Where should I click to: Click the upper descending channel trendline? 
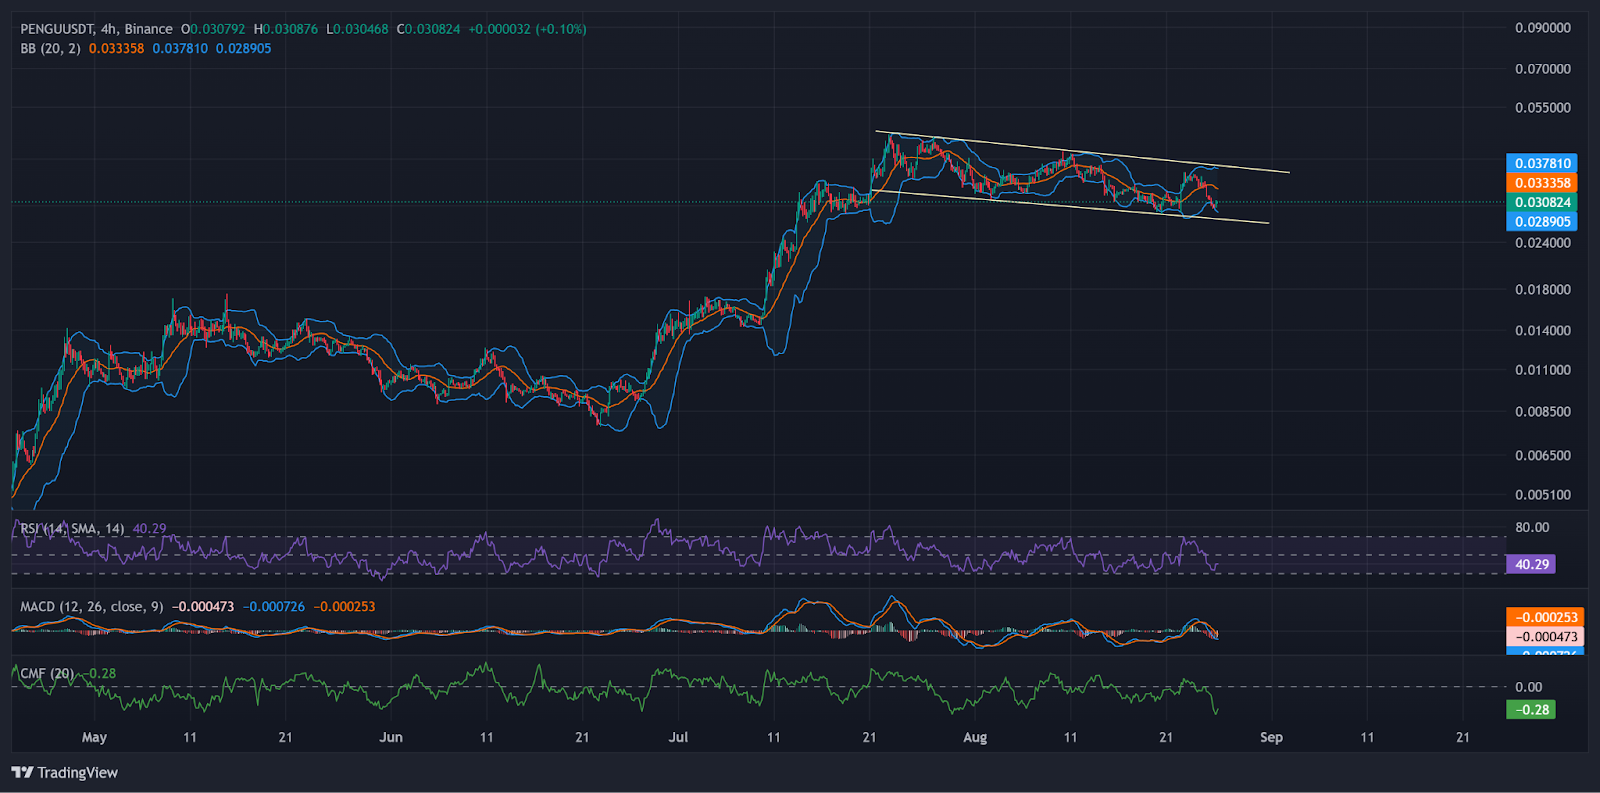click(1250, 169)
